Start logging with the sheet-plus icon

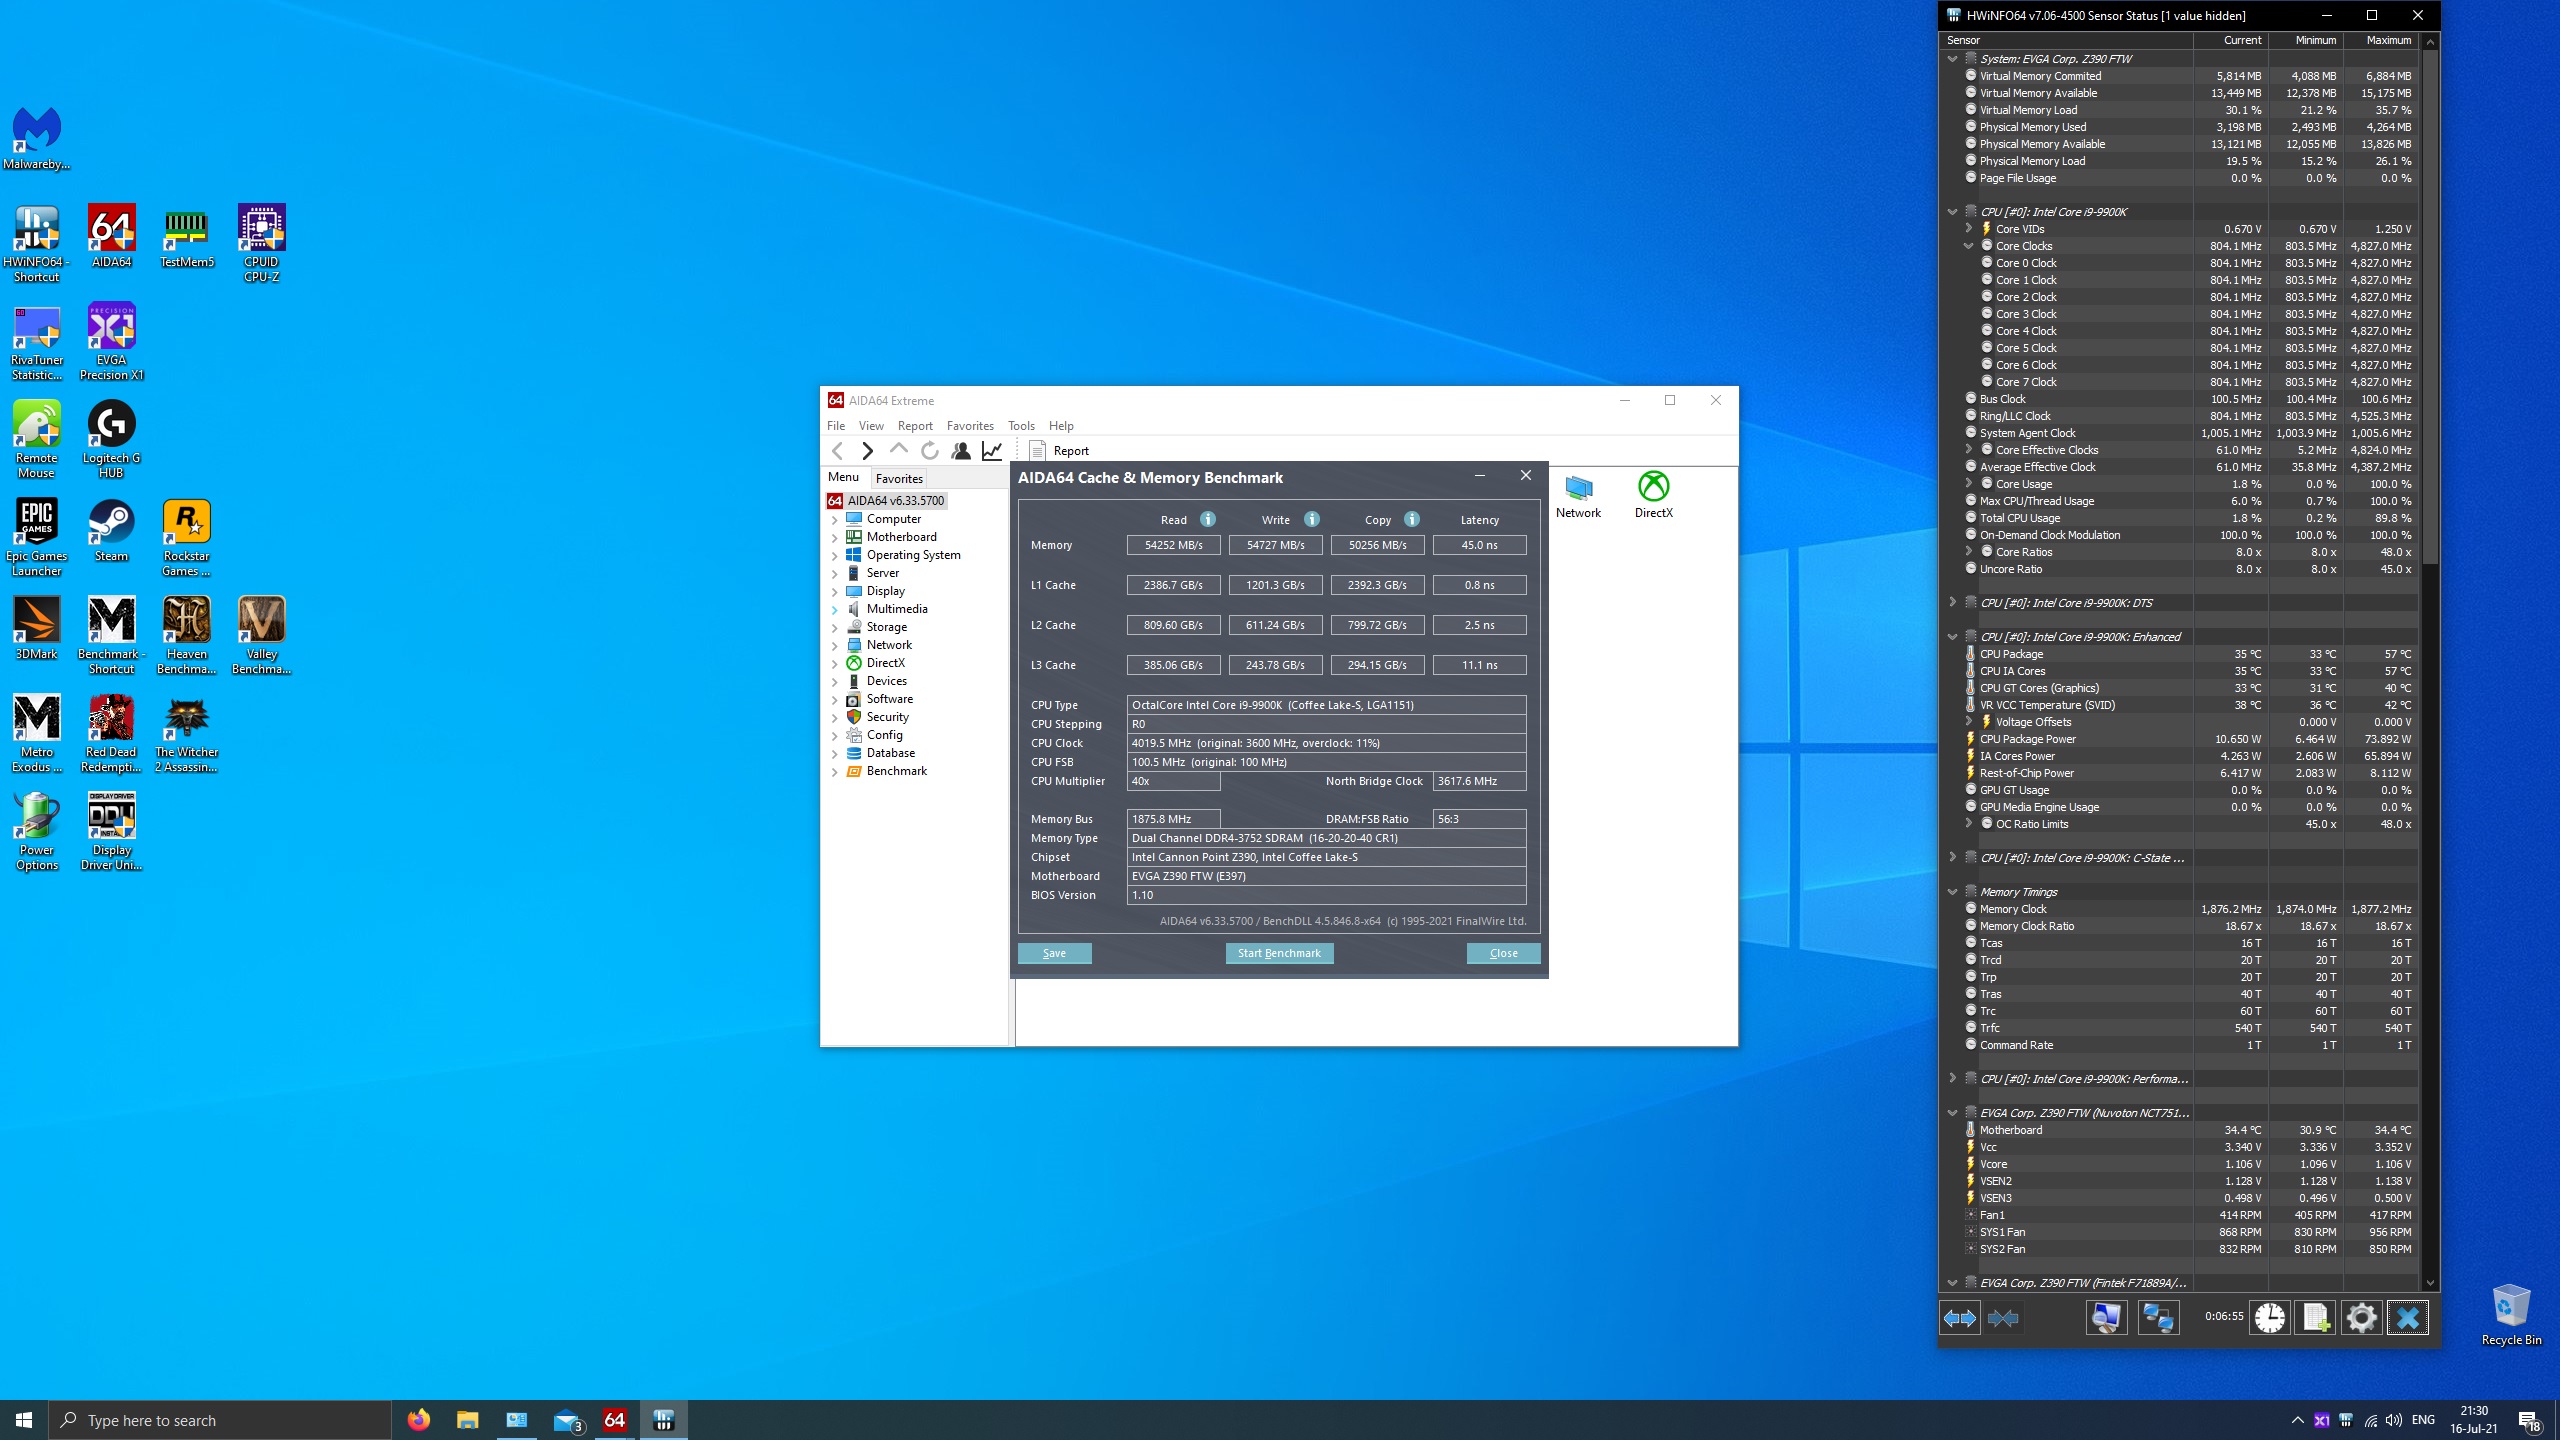click(2315, 1318)
